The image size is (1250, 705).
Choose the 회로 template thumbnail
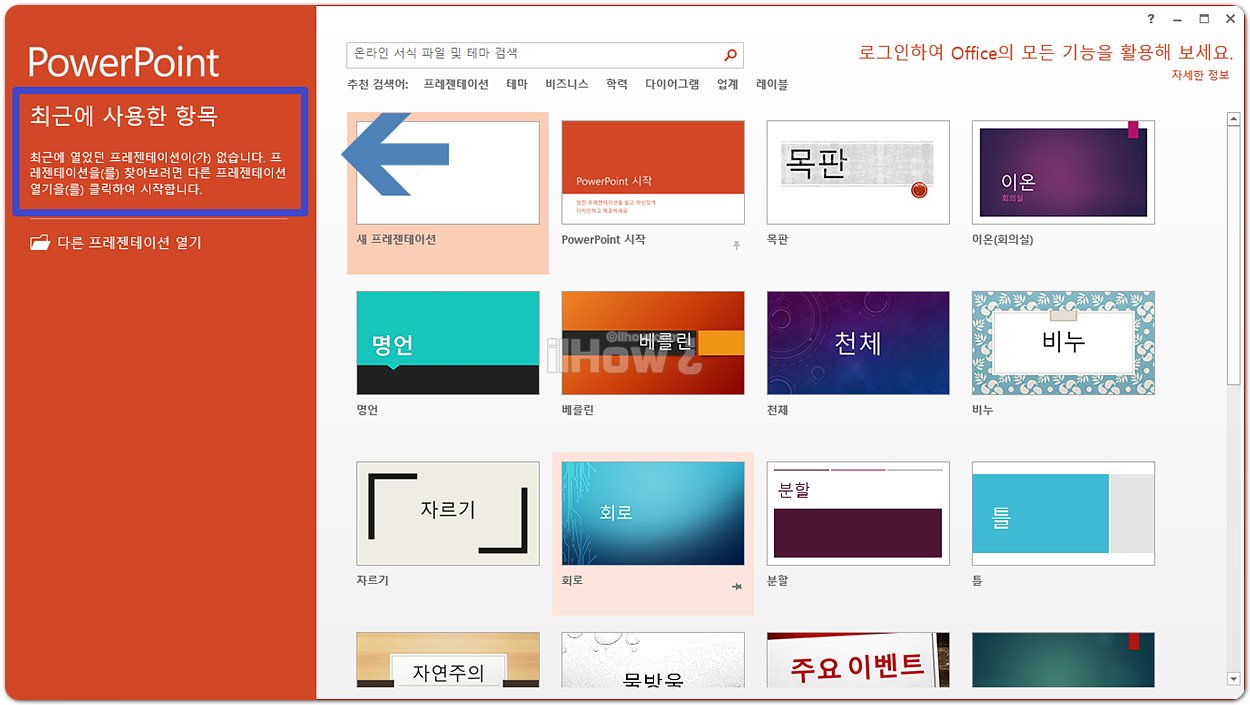[x=653, y=513]
